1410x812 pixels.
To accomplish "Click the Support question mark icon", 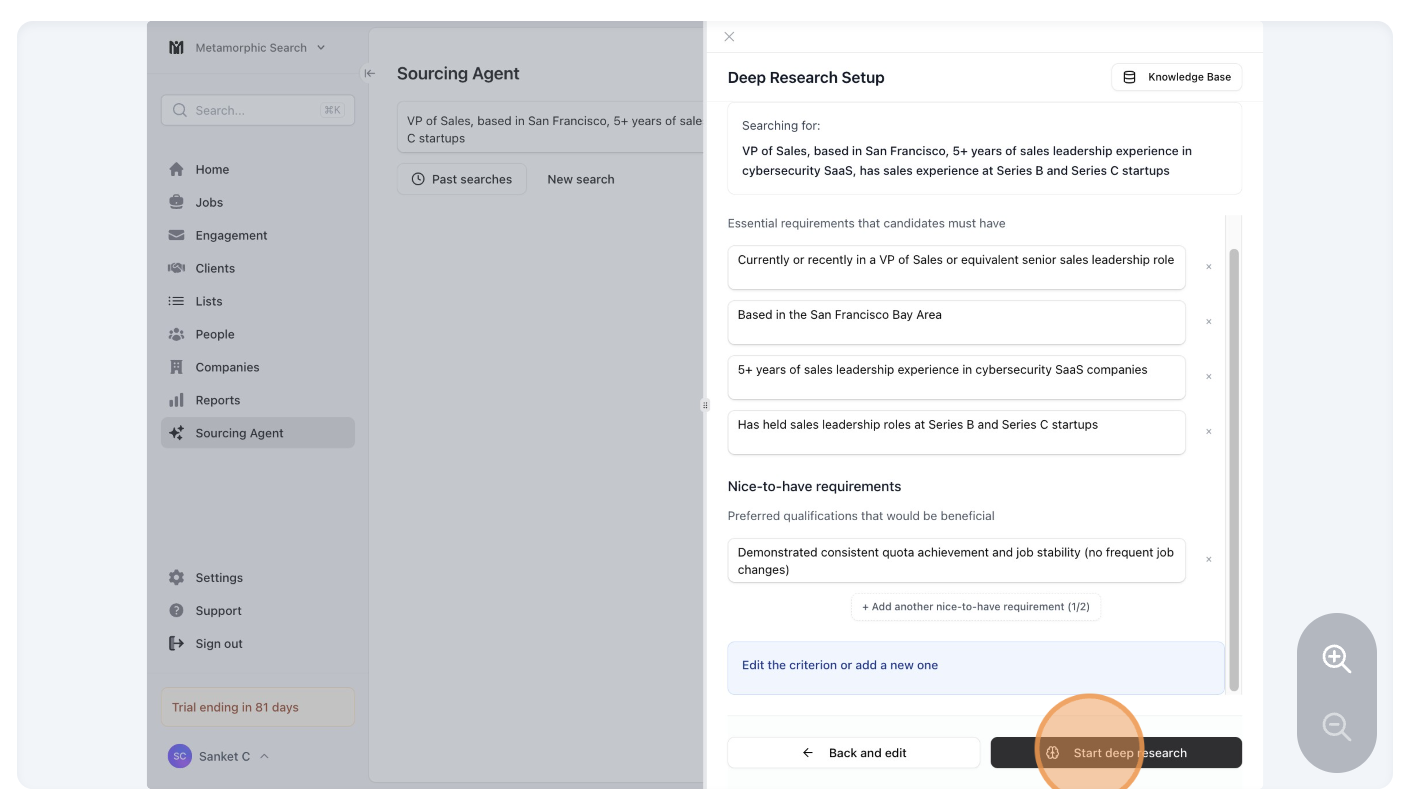I will coord(176,610).
